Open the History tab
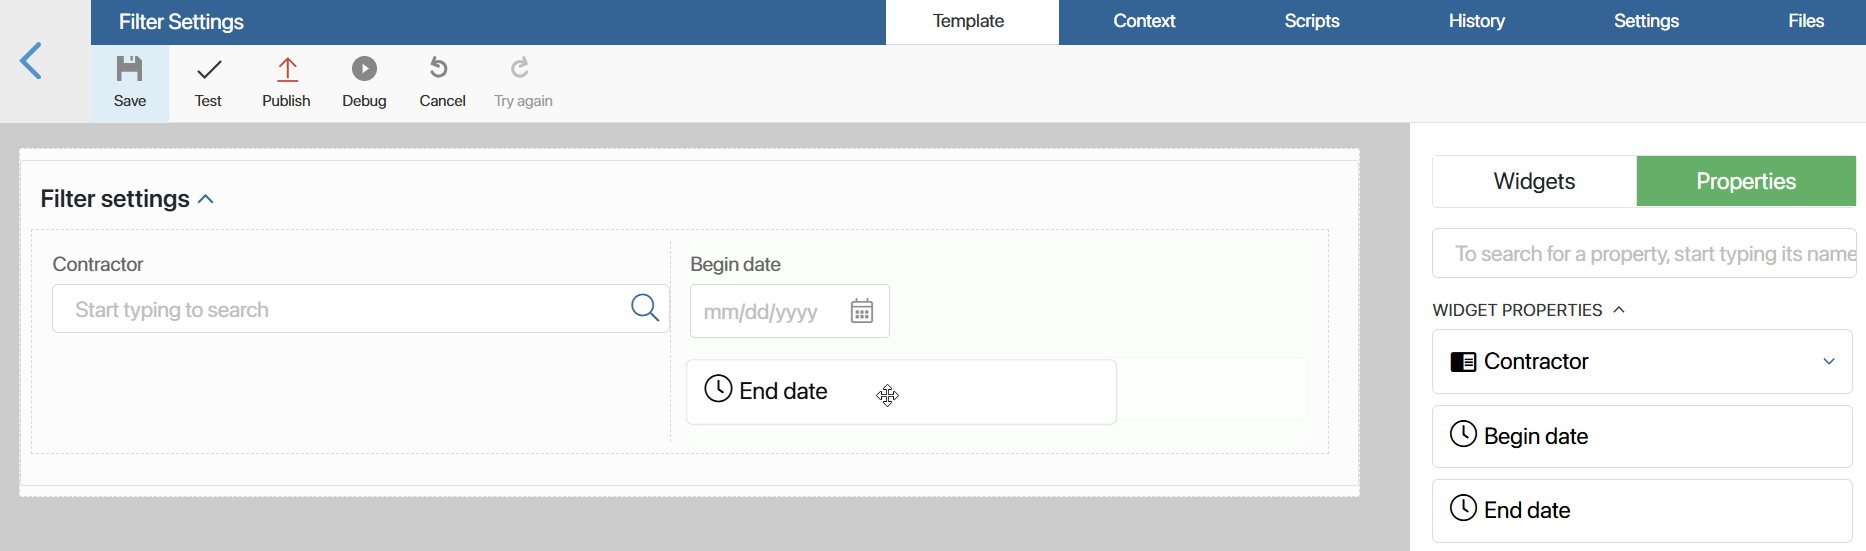1866x551 pixels. [x=1476, y=21]
